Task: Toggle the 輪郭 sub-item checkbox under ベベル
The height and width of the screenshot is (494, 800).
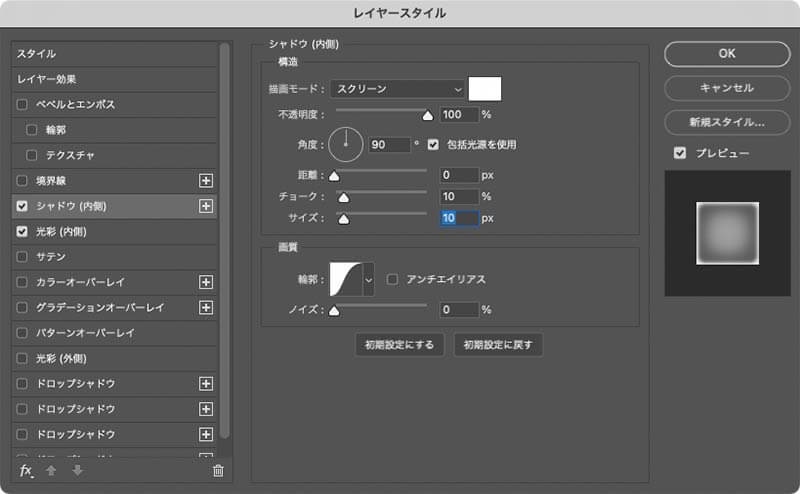Action: pos(32,130)
